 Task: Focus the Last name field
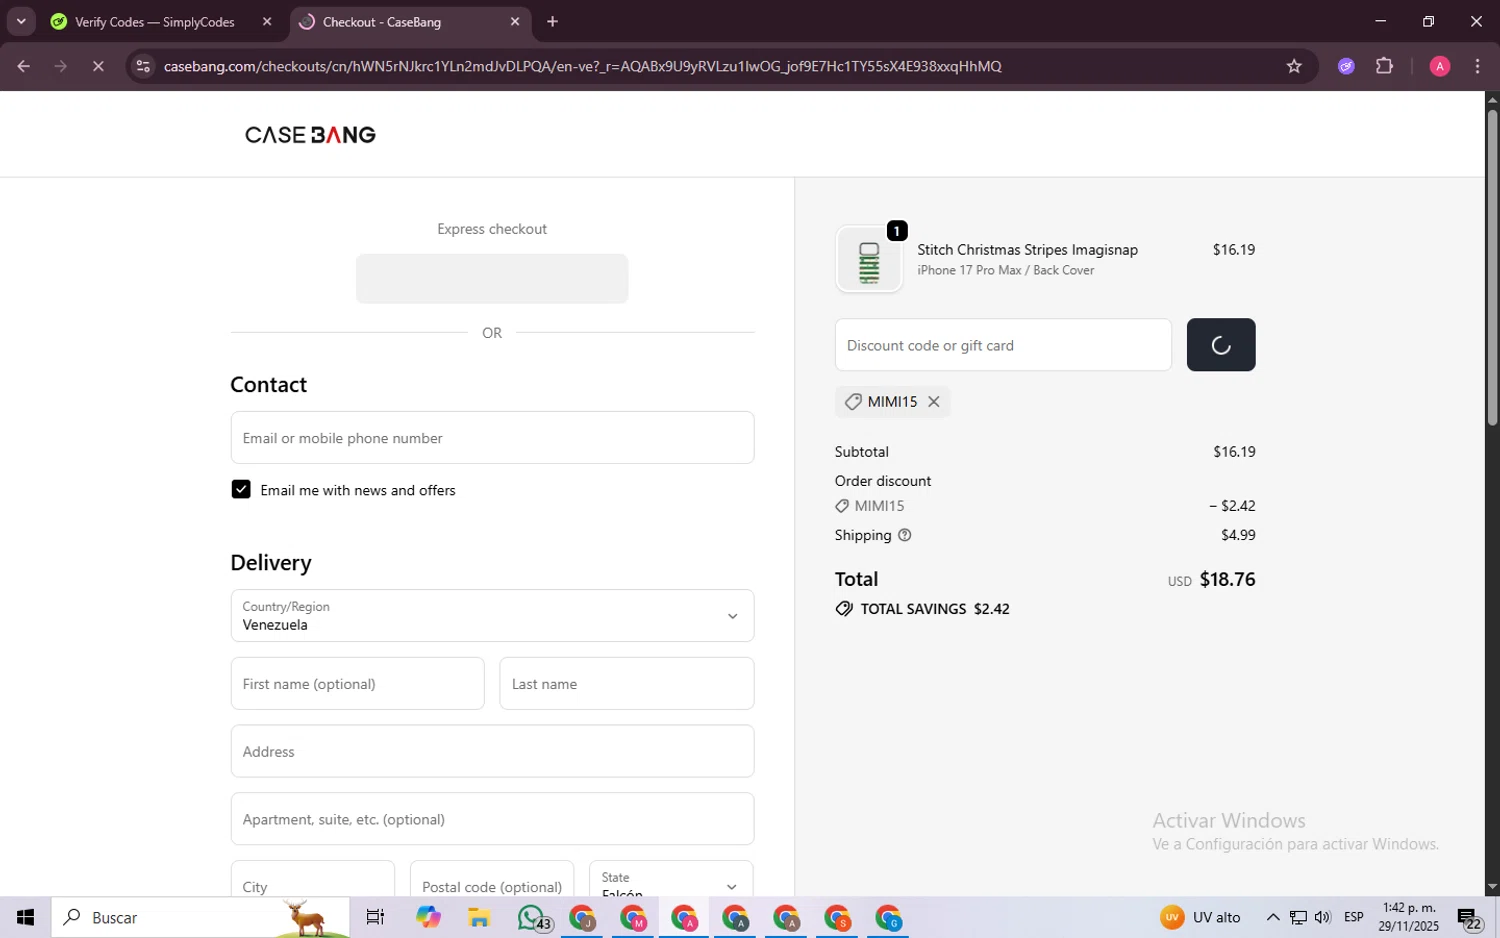coord(627,684)
